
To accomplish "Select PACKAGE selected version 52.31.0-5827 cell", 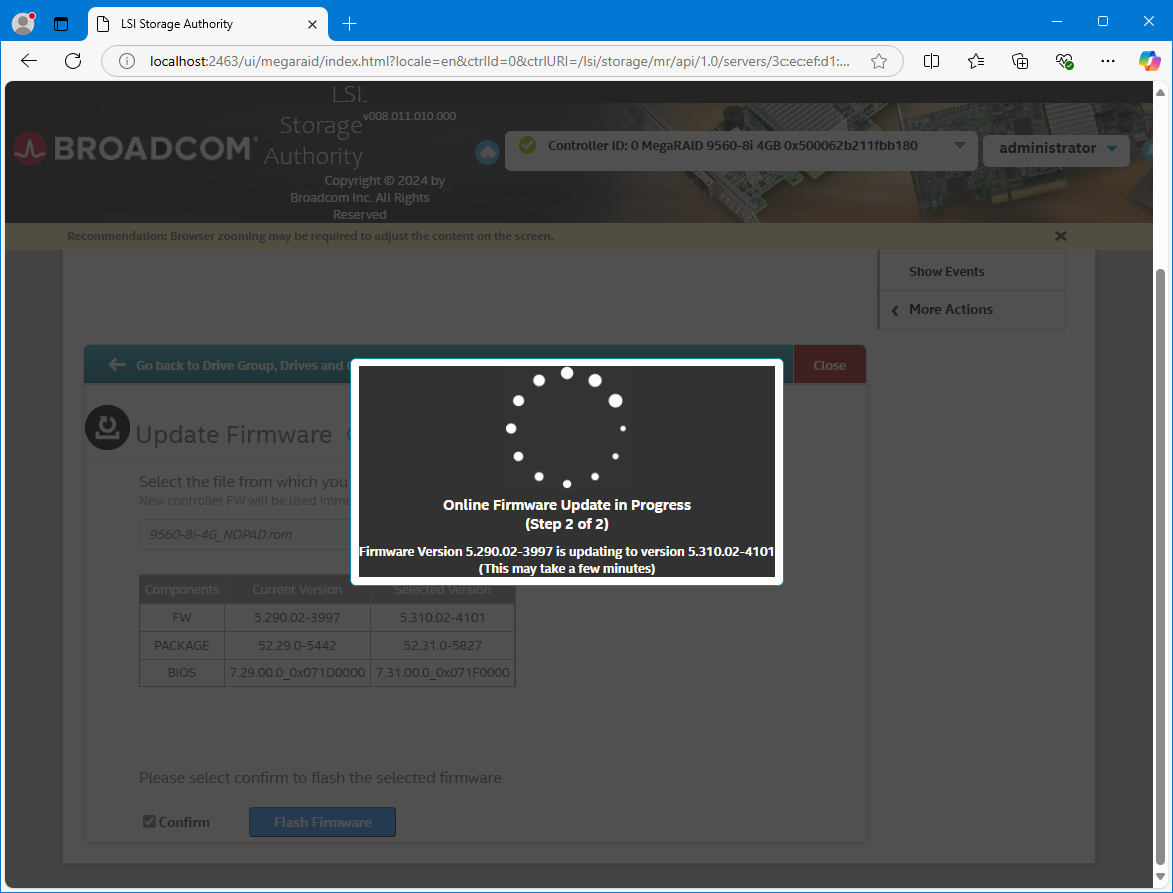I will [x=443, y=645].
